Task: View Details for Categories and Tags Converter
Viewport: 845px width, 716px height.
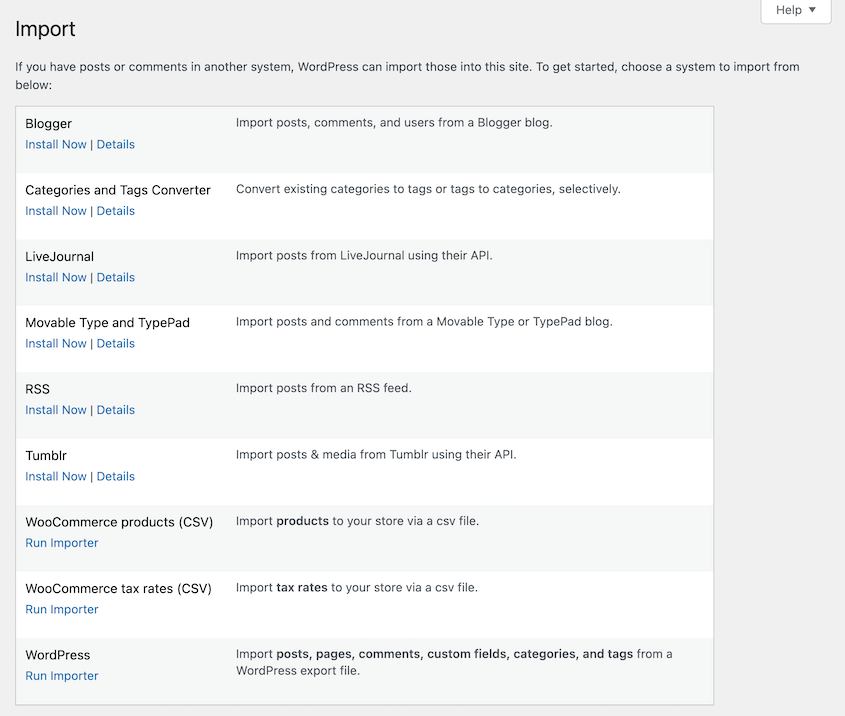Action: click(x=116, y=211)
